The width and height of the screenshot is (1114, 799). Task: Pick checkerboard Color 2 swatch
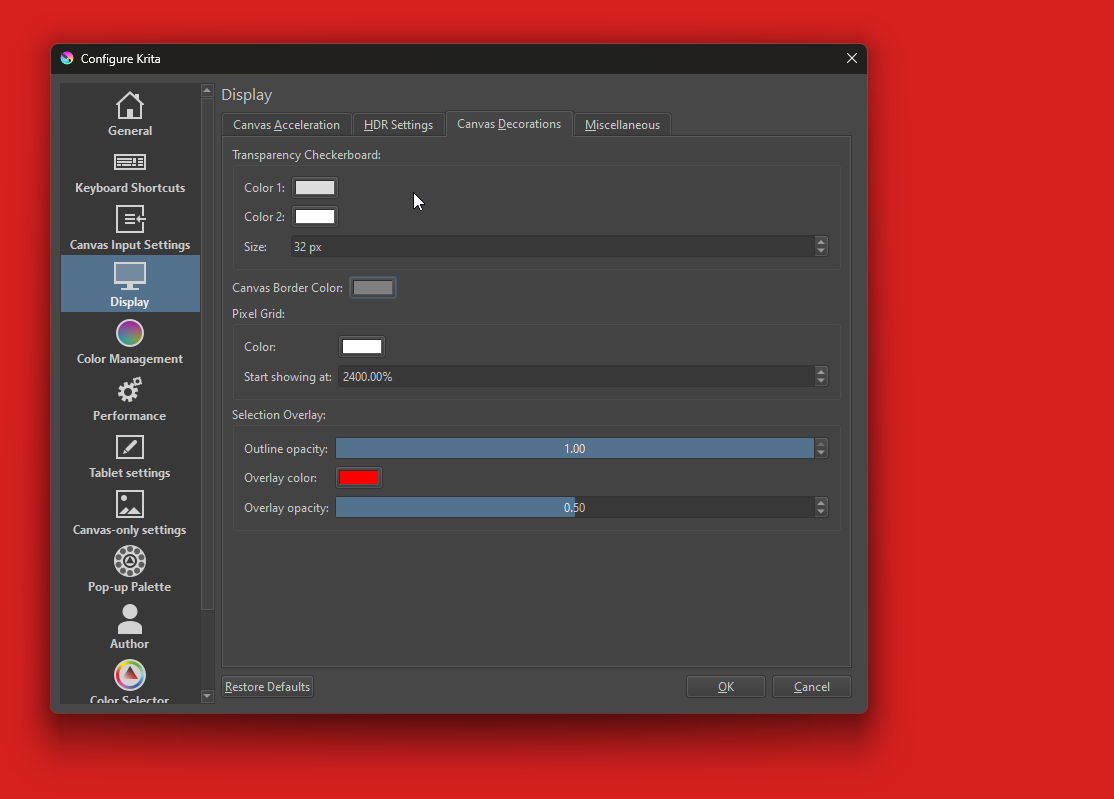coord(315,217)
